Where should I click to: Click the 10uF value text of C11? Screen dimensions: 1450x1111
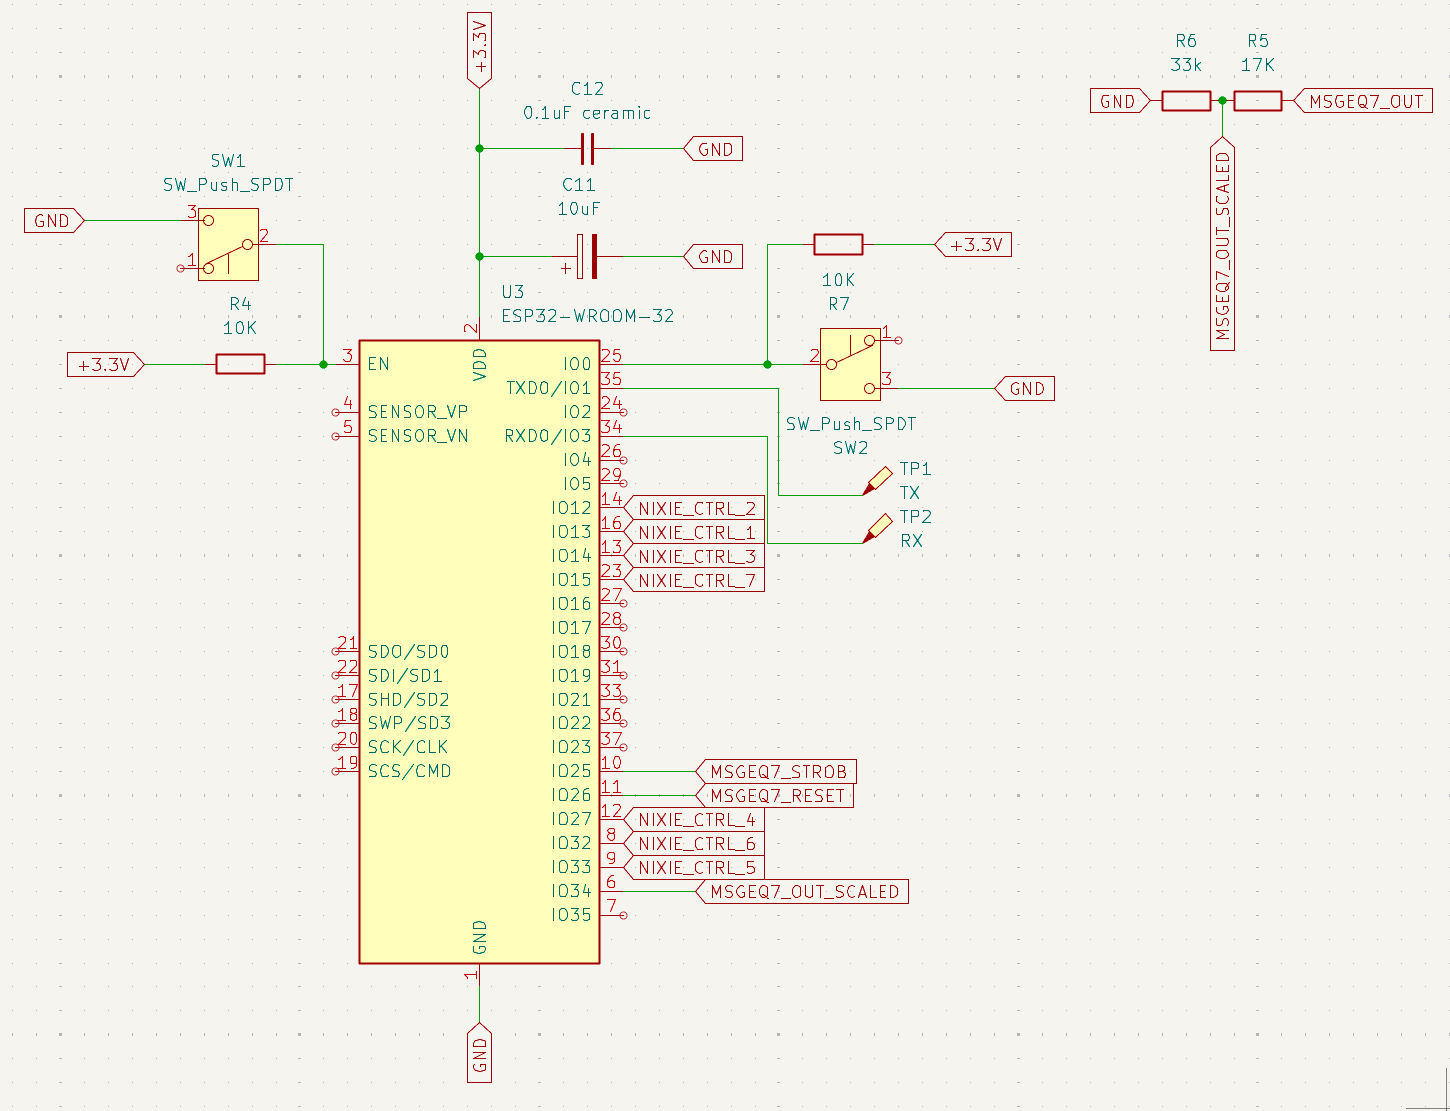pyautogui.click(x=579, y=209)
